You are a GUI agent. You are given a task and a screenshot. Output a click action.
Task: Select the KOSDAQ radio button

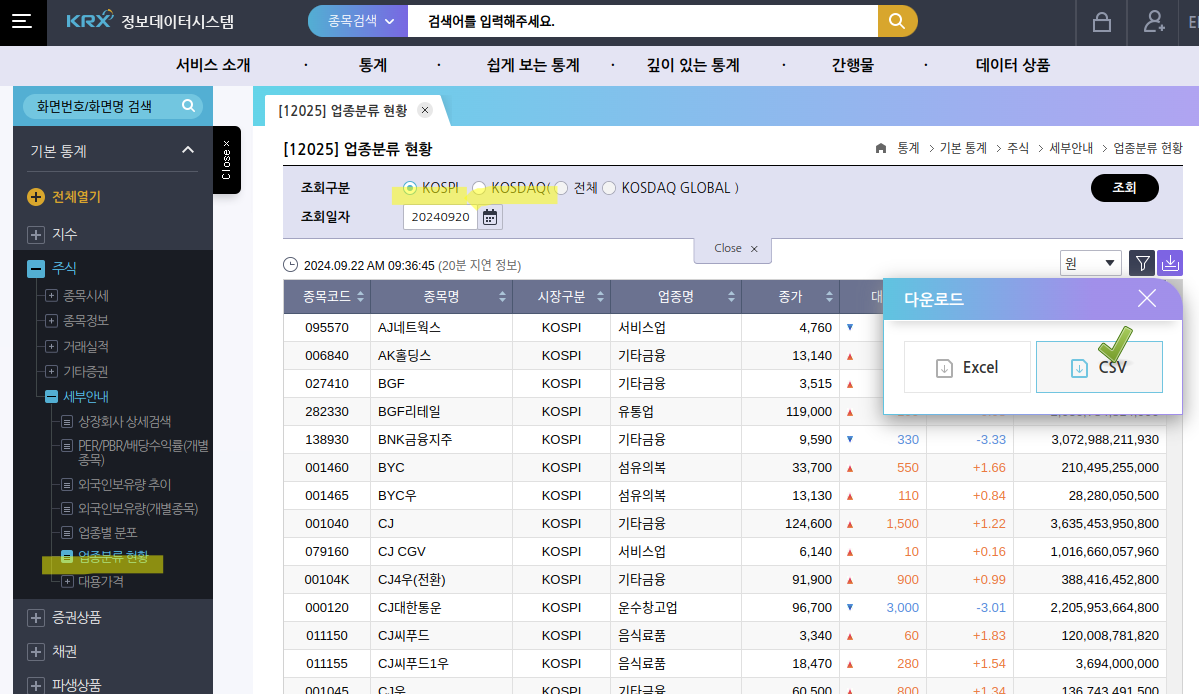(479, 188)
